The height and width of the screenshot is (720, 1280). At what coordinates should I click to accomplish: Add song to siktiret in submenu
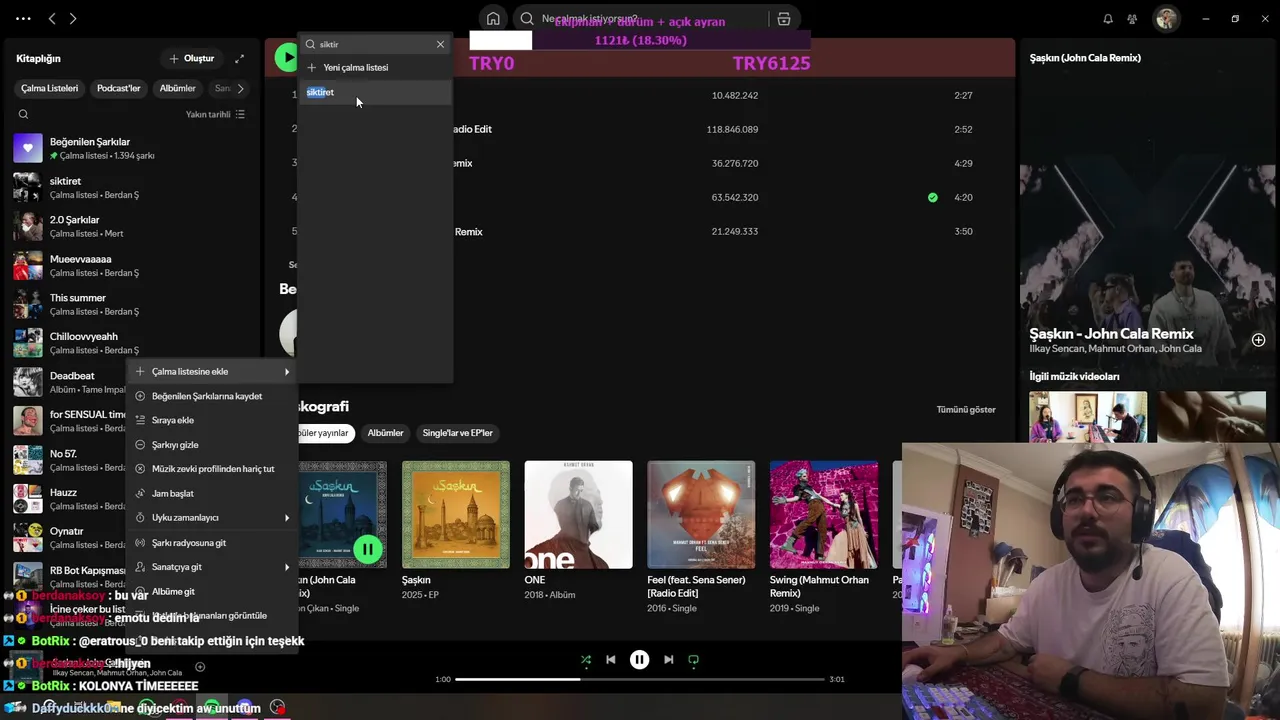(375, 92)
